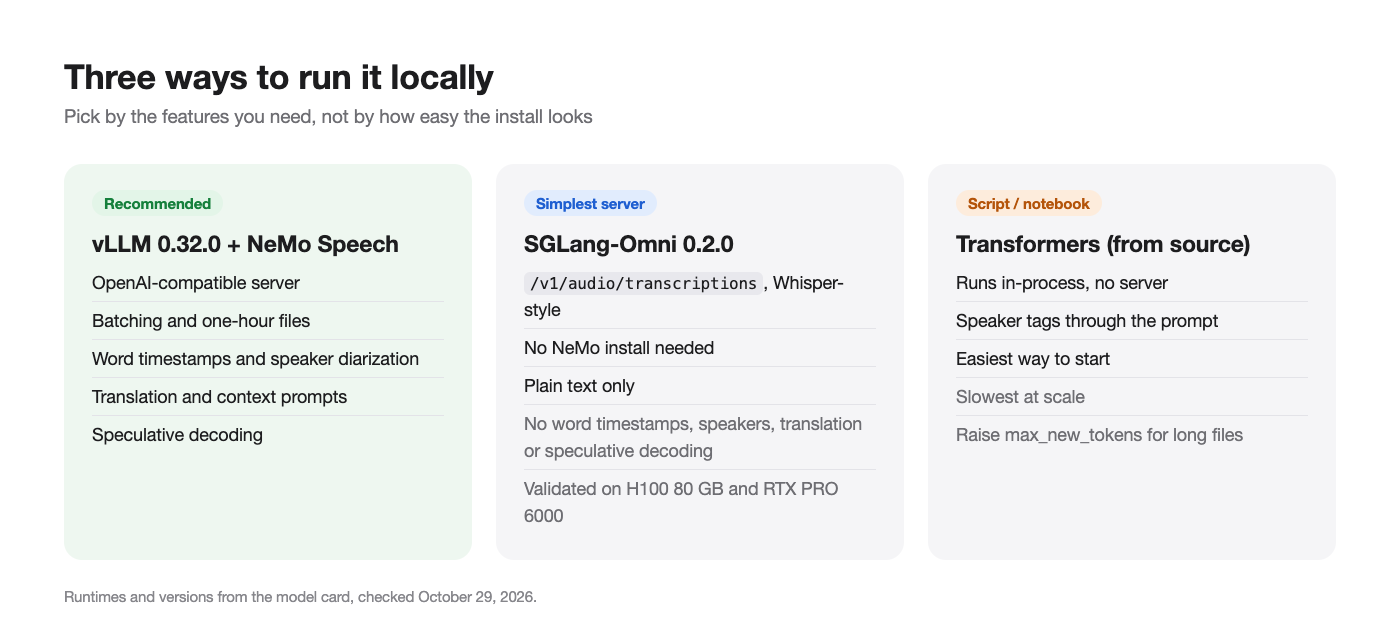Click the vLLM card's 'Speculative decoding' row

pos(268,435)
